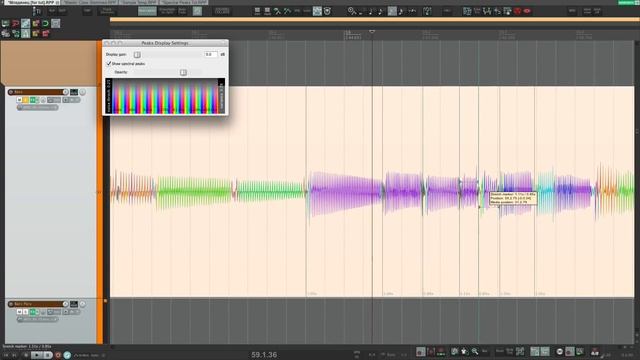Image resolution: width=640 pixels, height=360 pixels.
Task: Click the Bass Para track name field
Action: click(38, 304)
